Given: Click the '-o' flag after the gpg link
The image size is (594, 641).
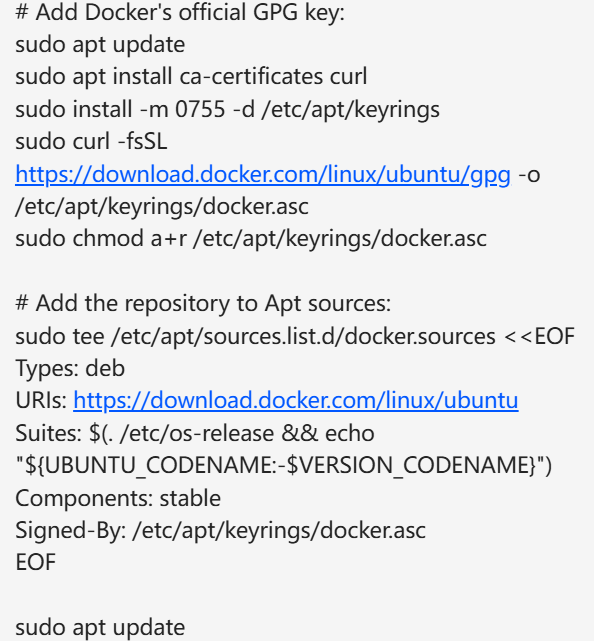Looking at the screenshot, I should (x=529, y=175).
